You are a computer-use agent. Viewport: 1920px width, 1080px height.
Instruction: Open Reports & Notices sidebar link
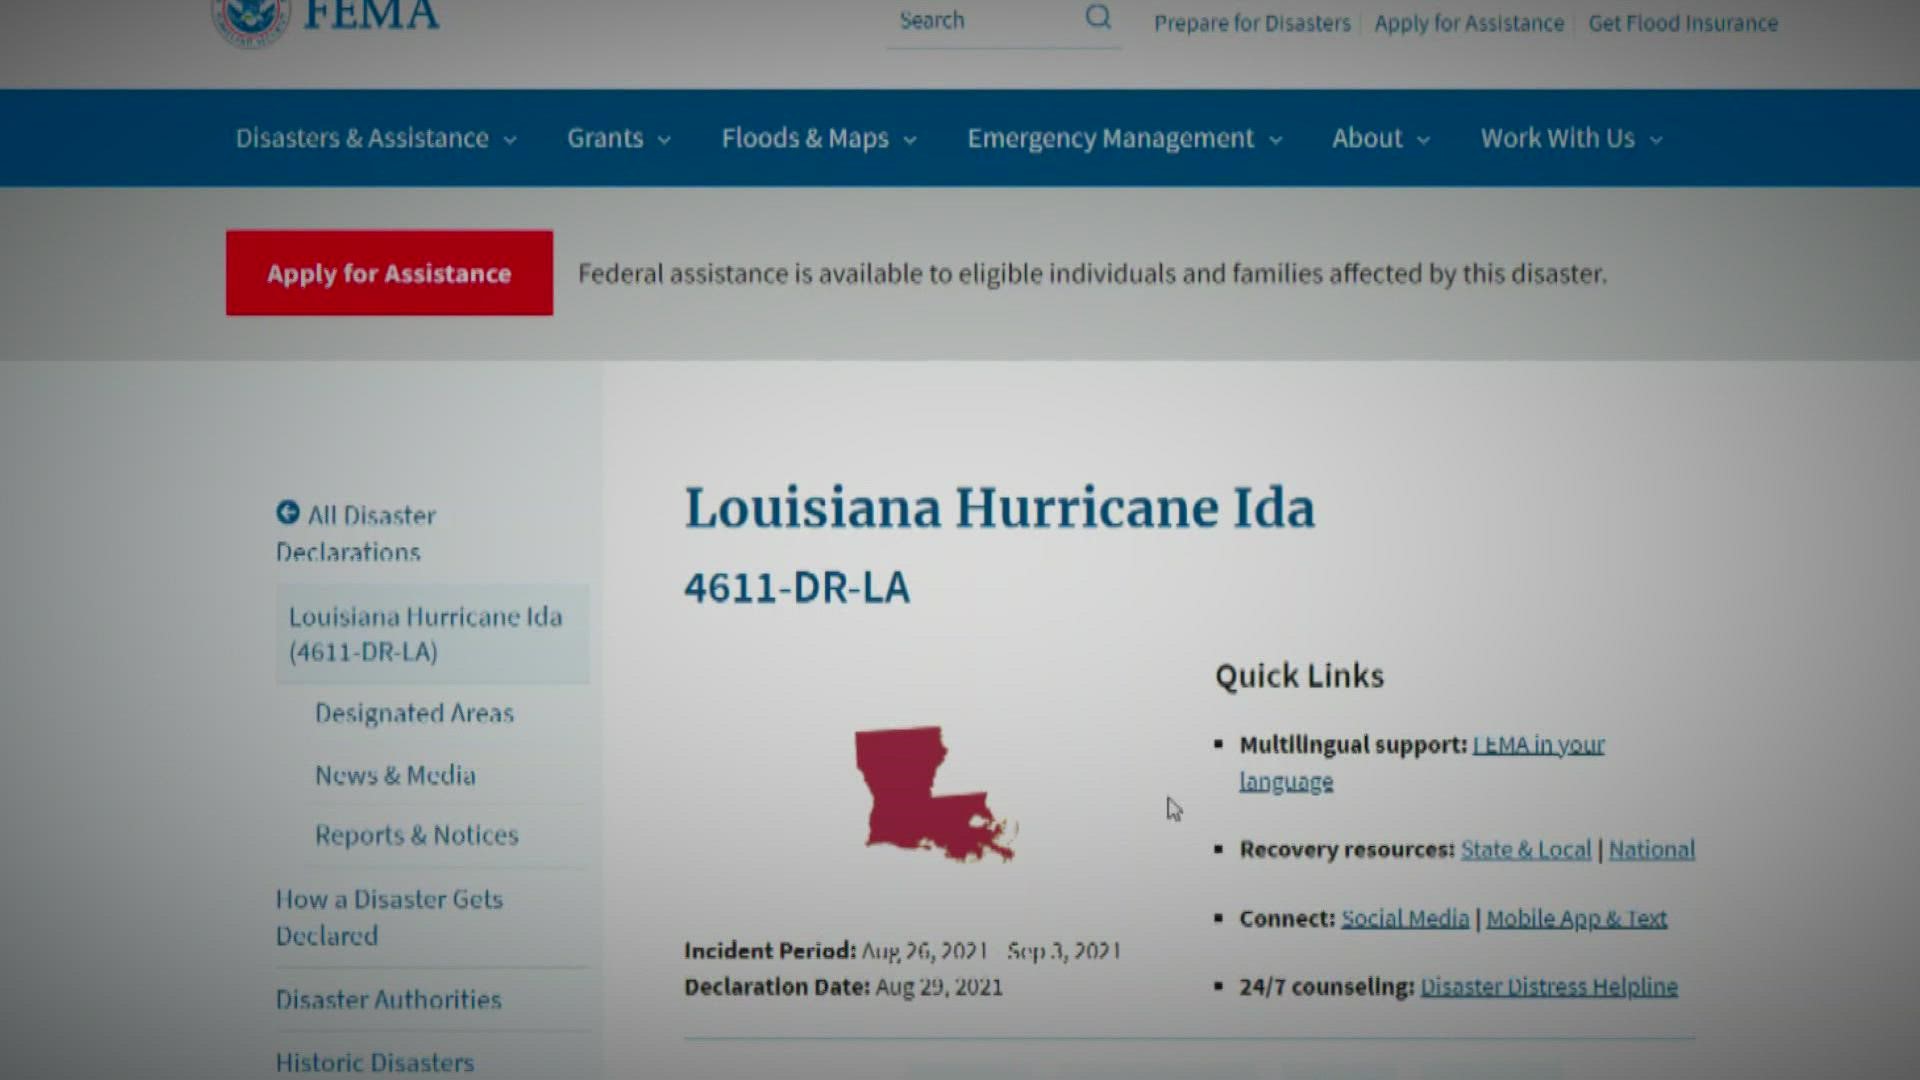point(416,835)
